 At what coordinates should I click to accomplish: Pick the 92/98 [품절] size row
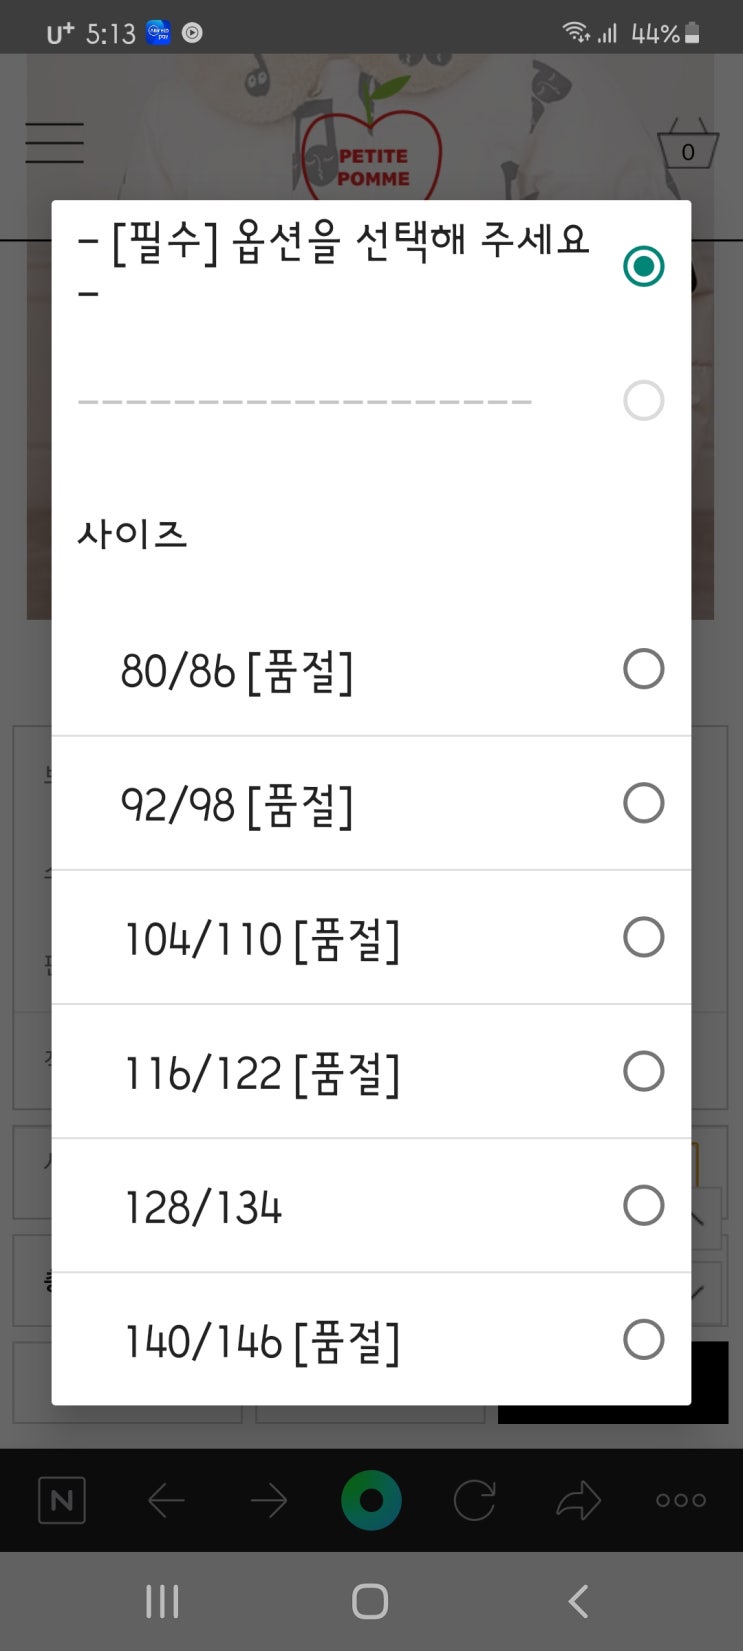click(371, 803)
